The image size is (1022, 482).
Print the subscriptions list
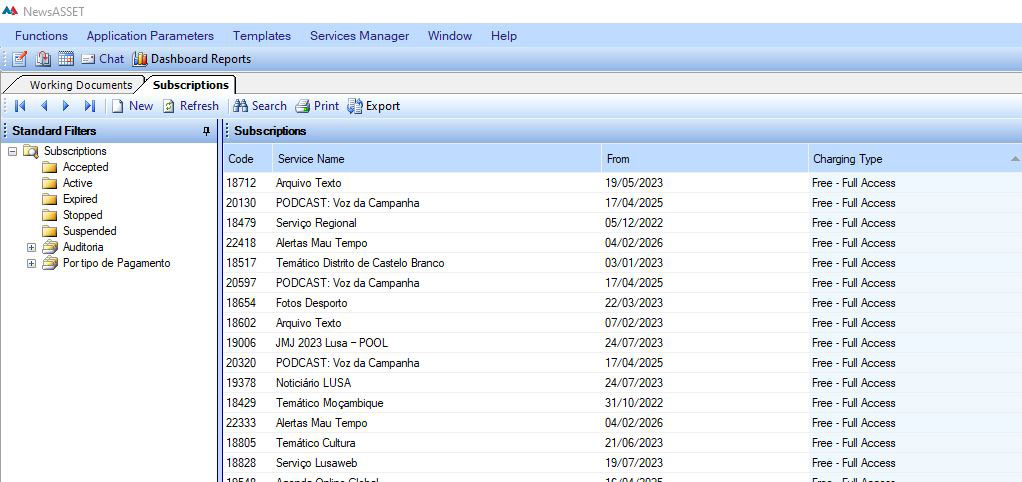point(317,106)
